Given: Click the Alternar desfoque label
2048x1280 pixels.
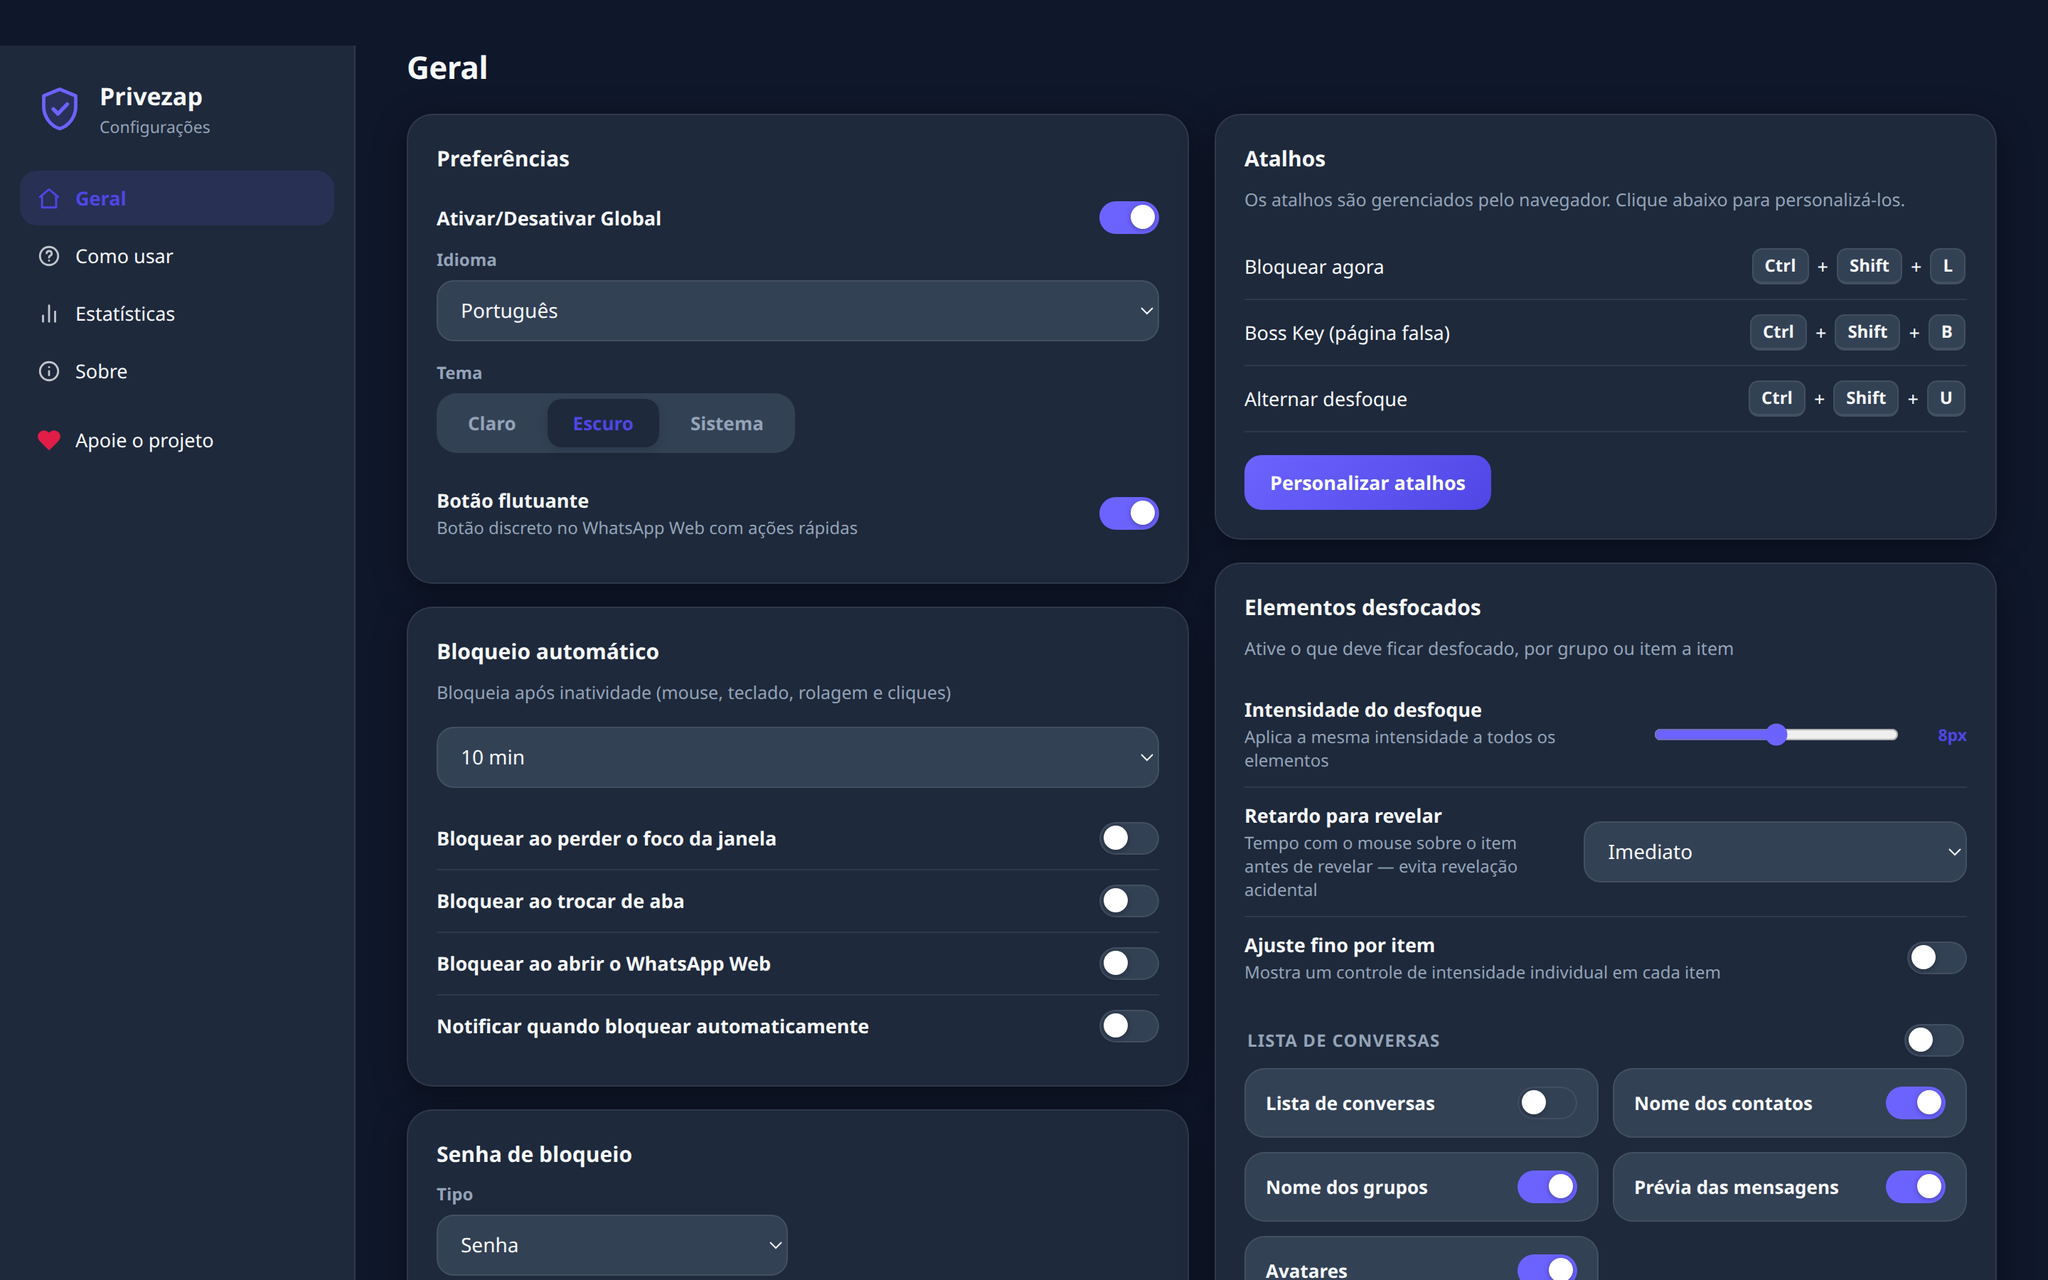Looking at the screenshot, I should click(x=1325, y=399).
